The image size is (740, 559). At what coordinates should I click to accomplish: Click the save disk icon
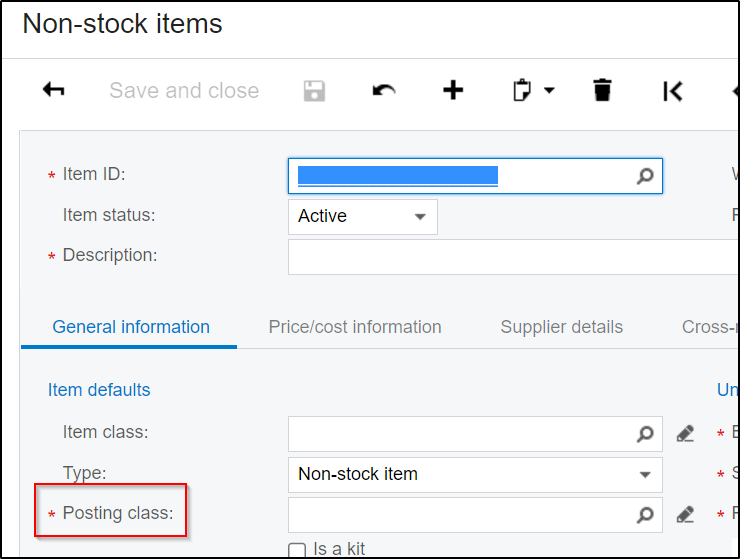tap(314, 90)
